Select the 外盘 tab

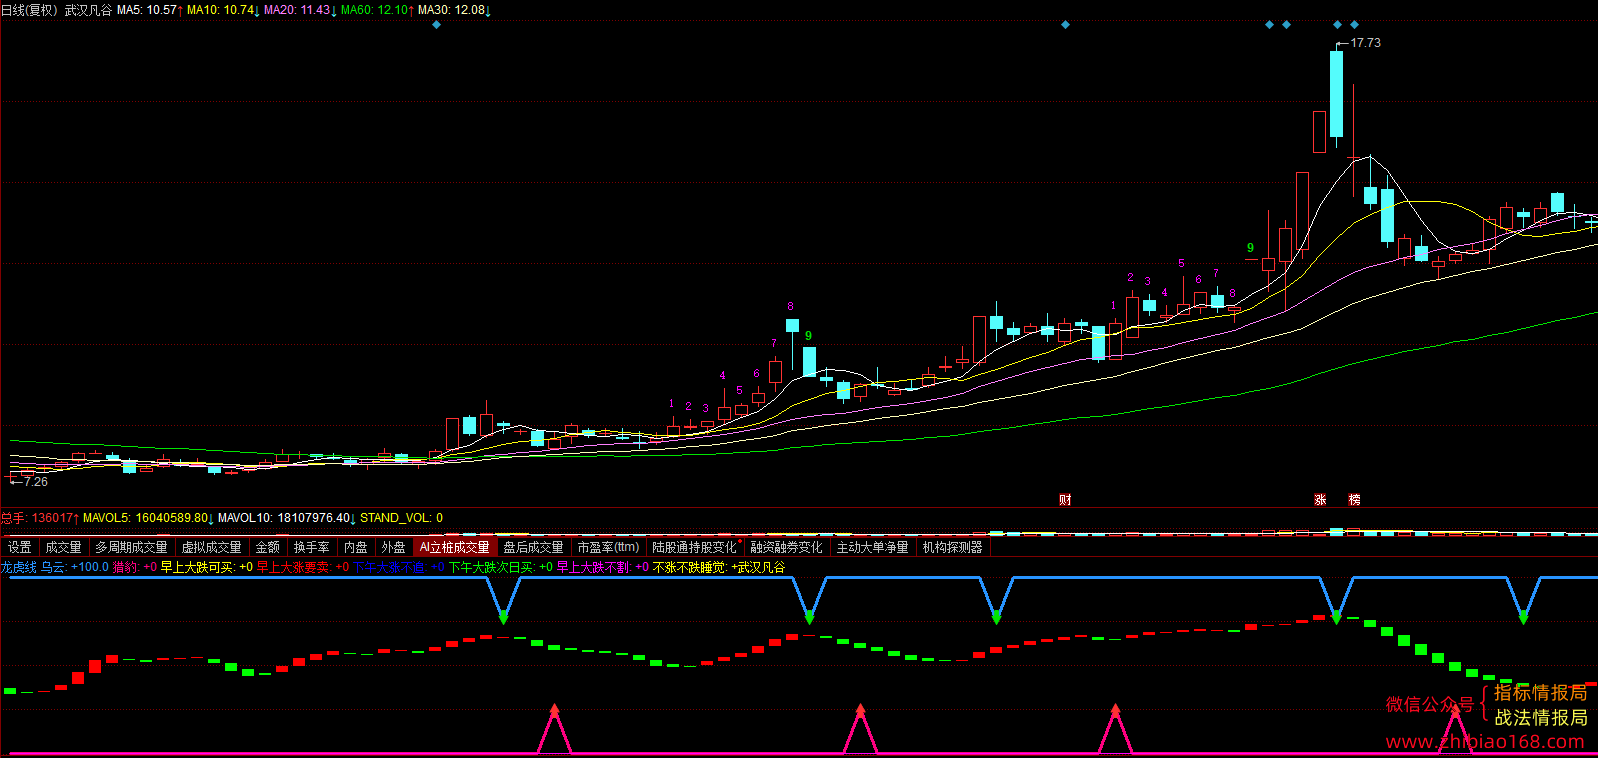[x=394, y=547]
